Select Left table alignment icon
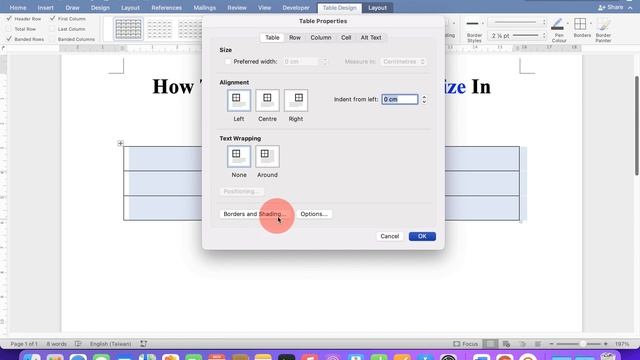Screen dimensions: 640x360 click(x=239, y=100)
